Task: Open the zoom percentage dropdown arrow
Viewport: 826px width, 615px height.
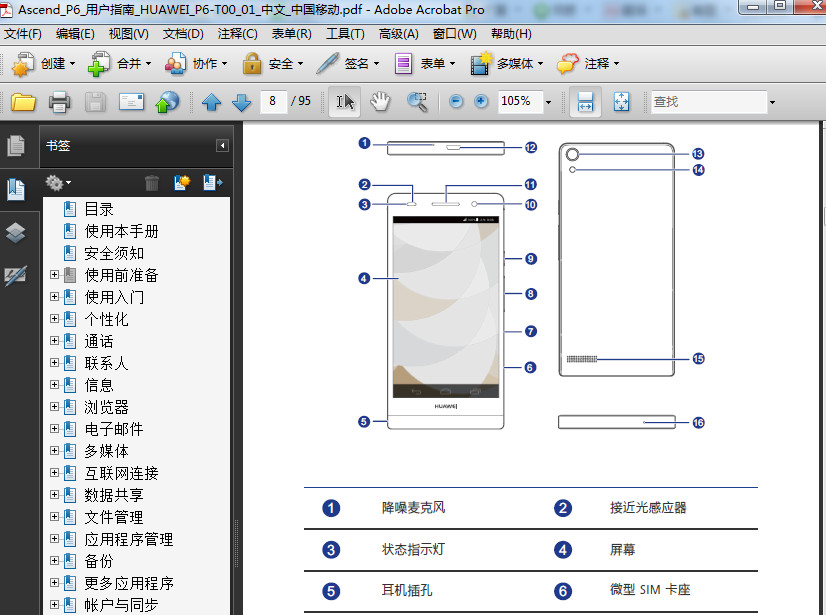Action: tap(548, 102)
